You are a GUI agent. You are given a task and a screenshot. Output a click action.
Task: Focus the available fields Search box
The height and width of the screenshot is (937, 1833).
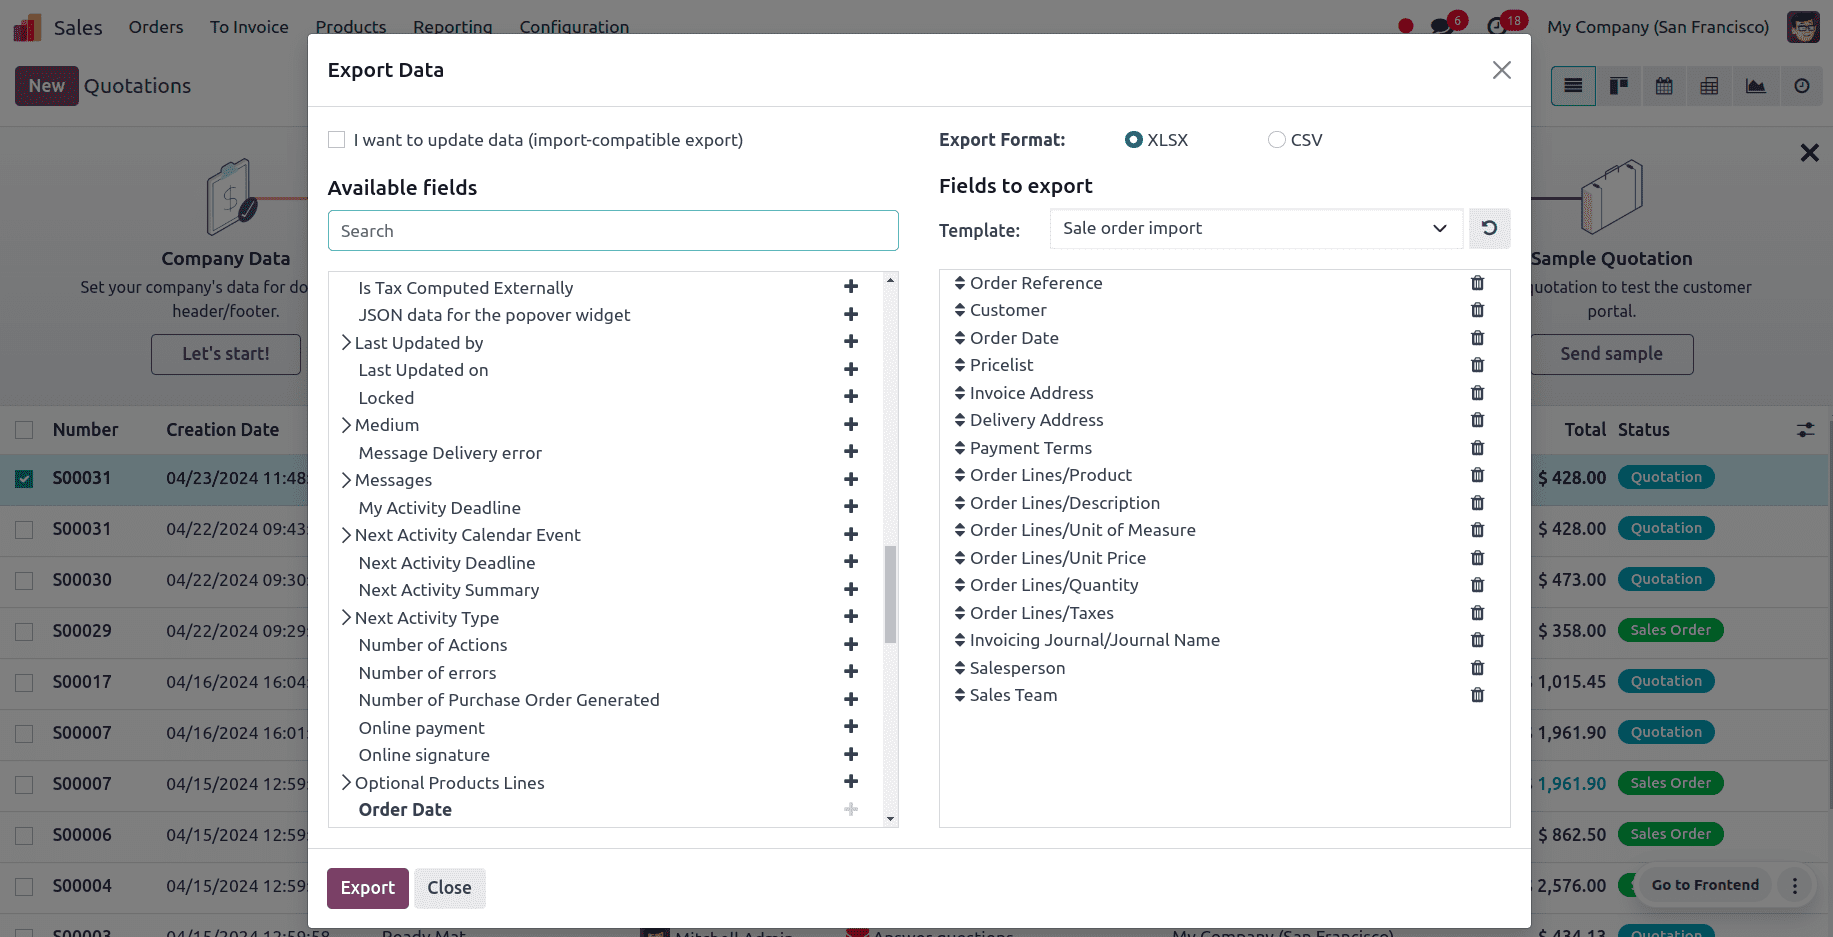pyautogui.click(x=613, y=231)
